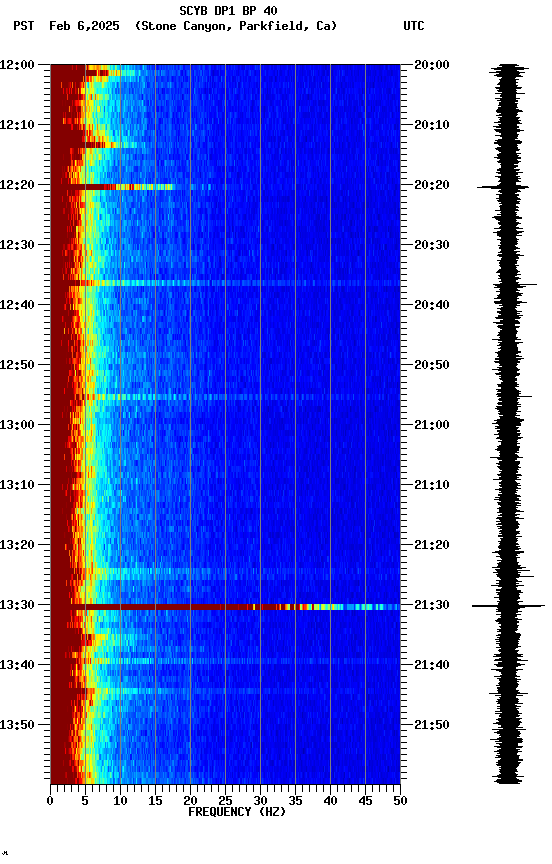Screen dimensions: 552x864
Task: Click the 20:20 UTC time label
Action: tap(432, 185)
